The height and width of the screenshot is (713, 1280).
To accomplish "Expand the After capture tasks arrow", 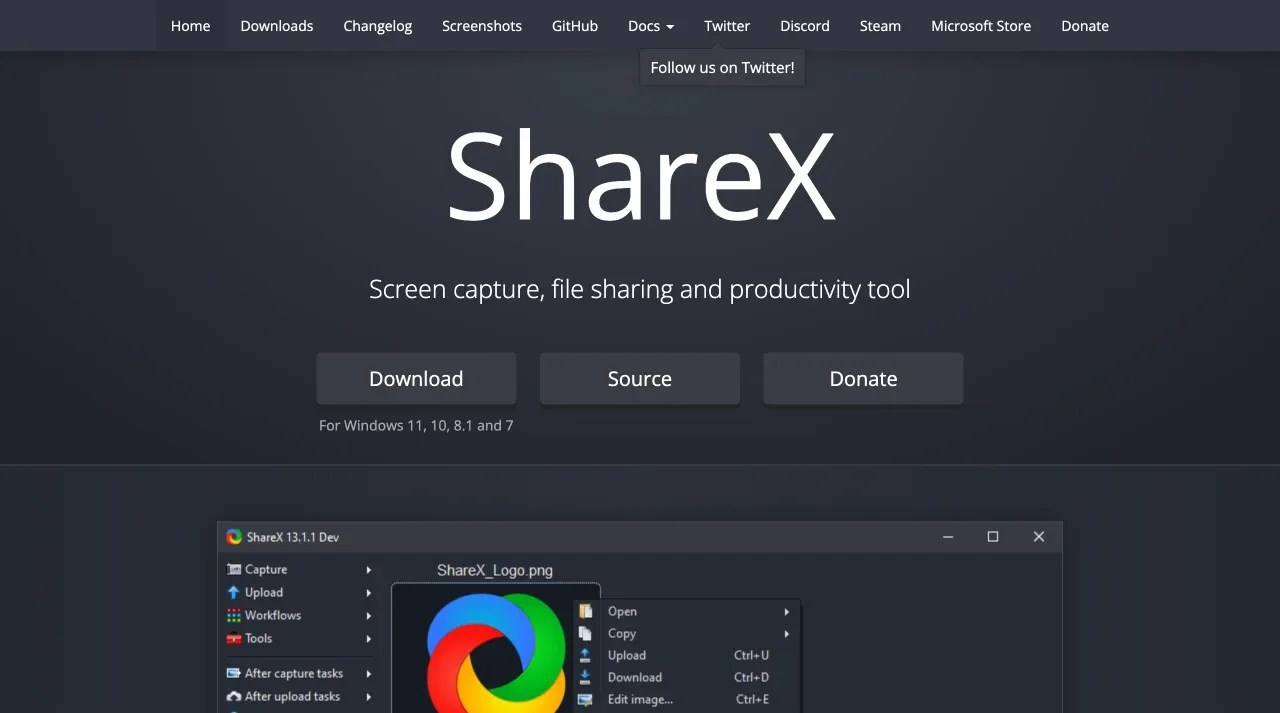I will [x=368, y=673].
